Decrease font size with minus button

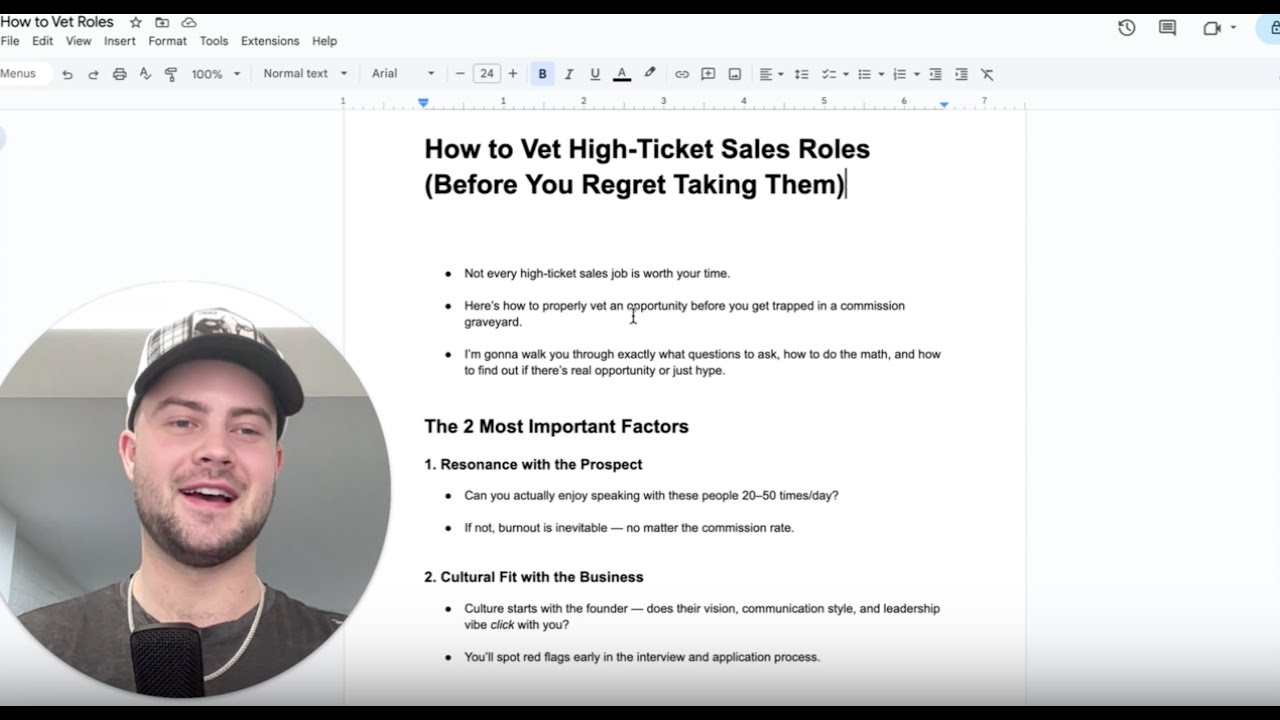coord(460,73)
